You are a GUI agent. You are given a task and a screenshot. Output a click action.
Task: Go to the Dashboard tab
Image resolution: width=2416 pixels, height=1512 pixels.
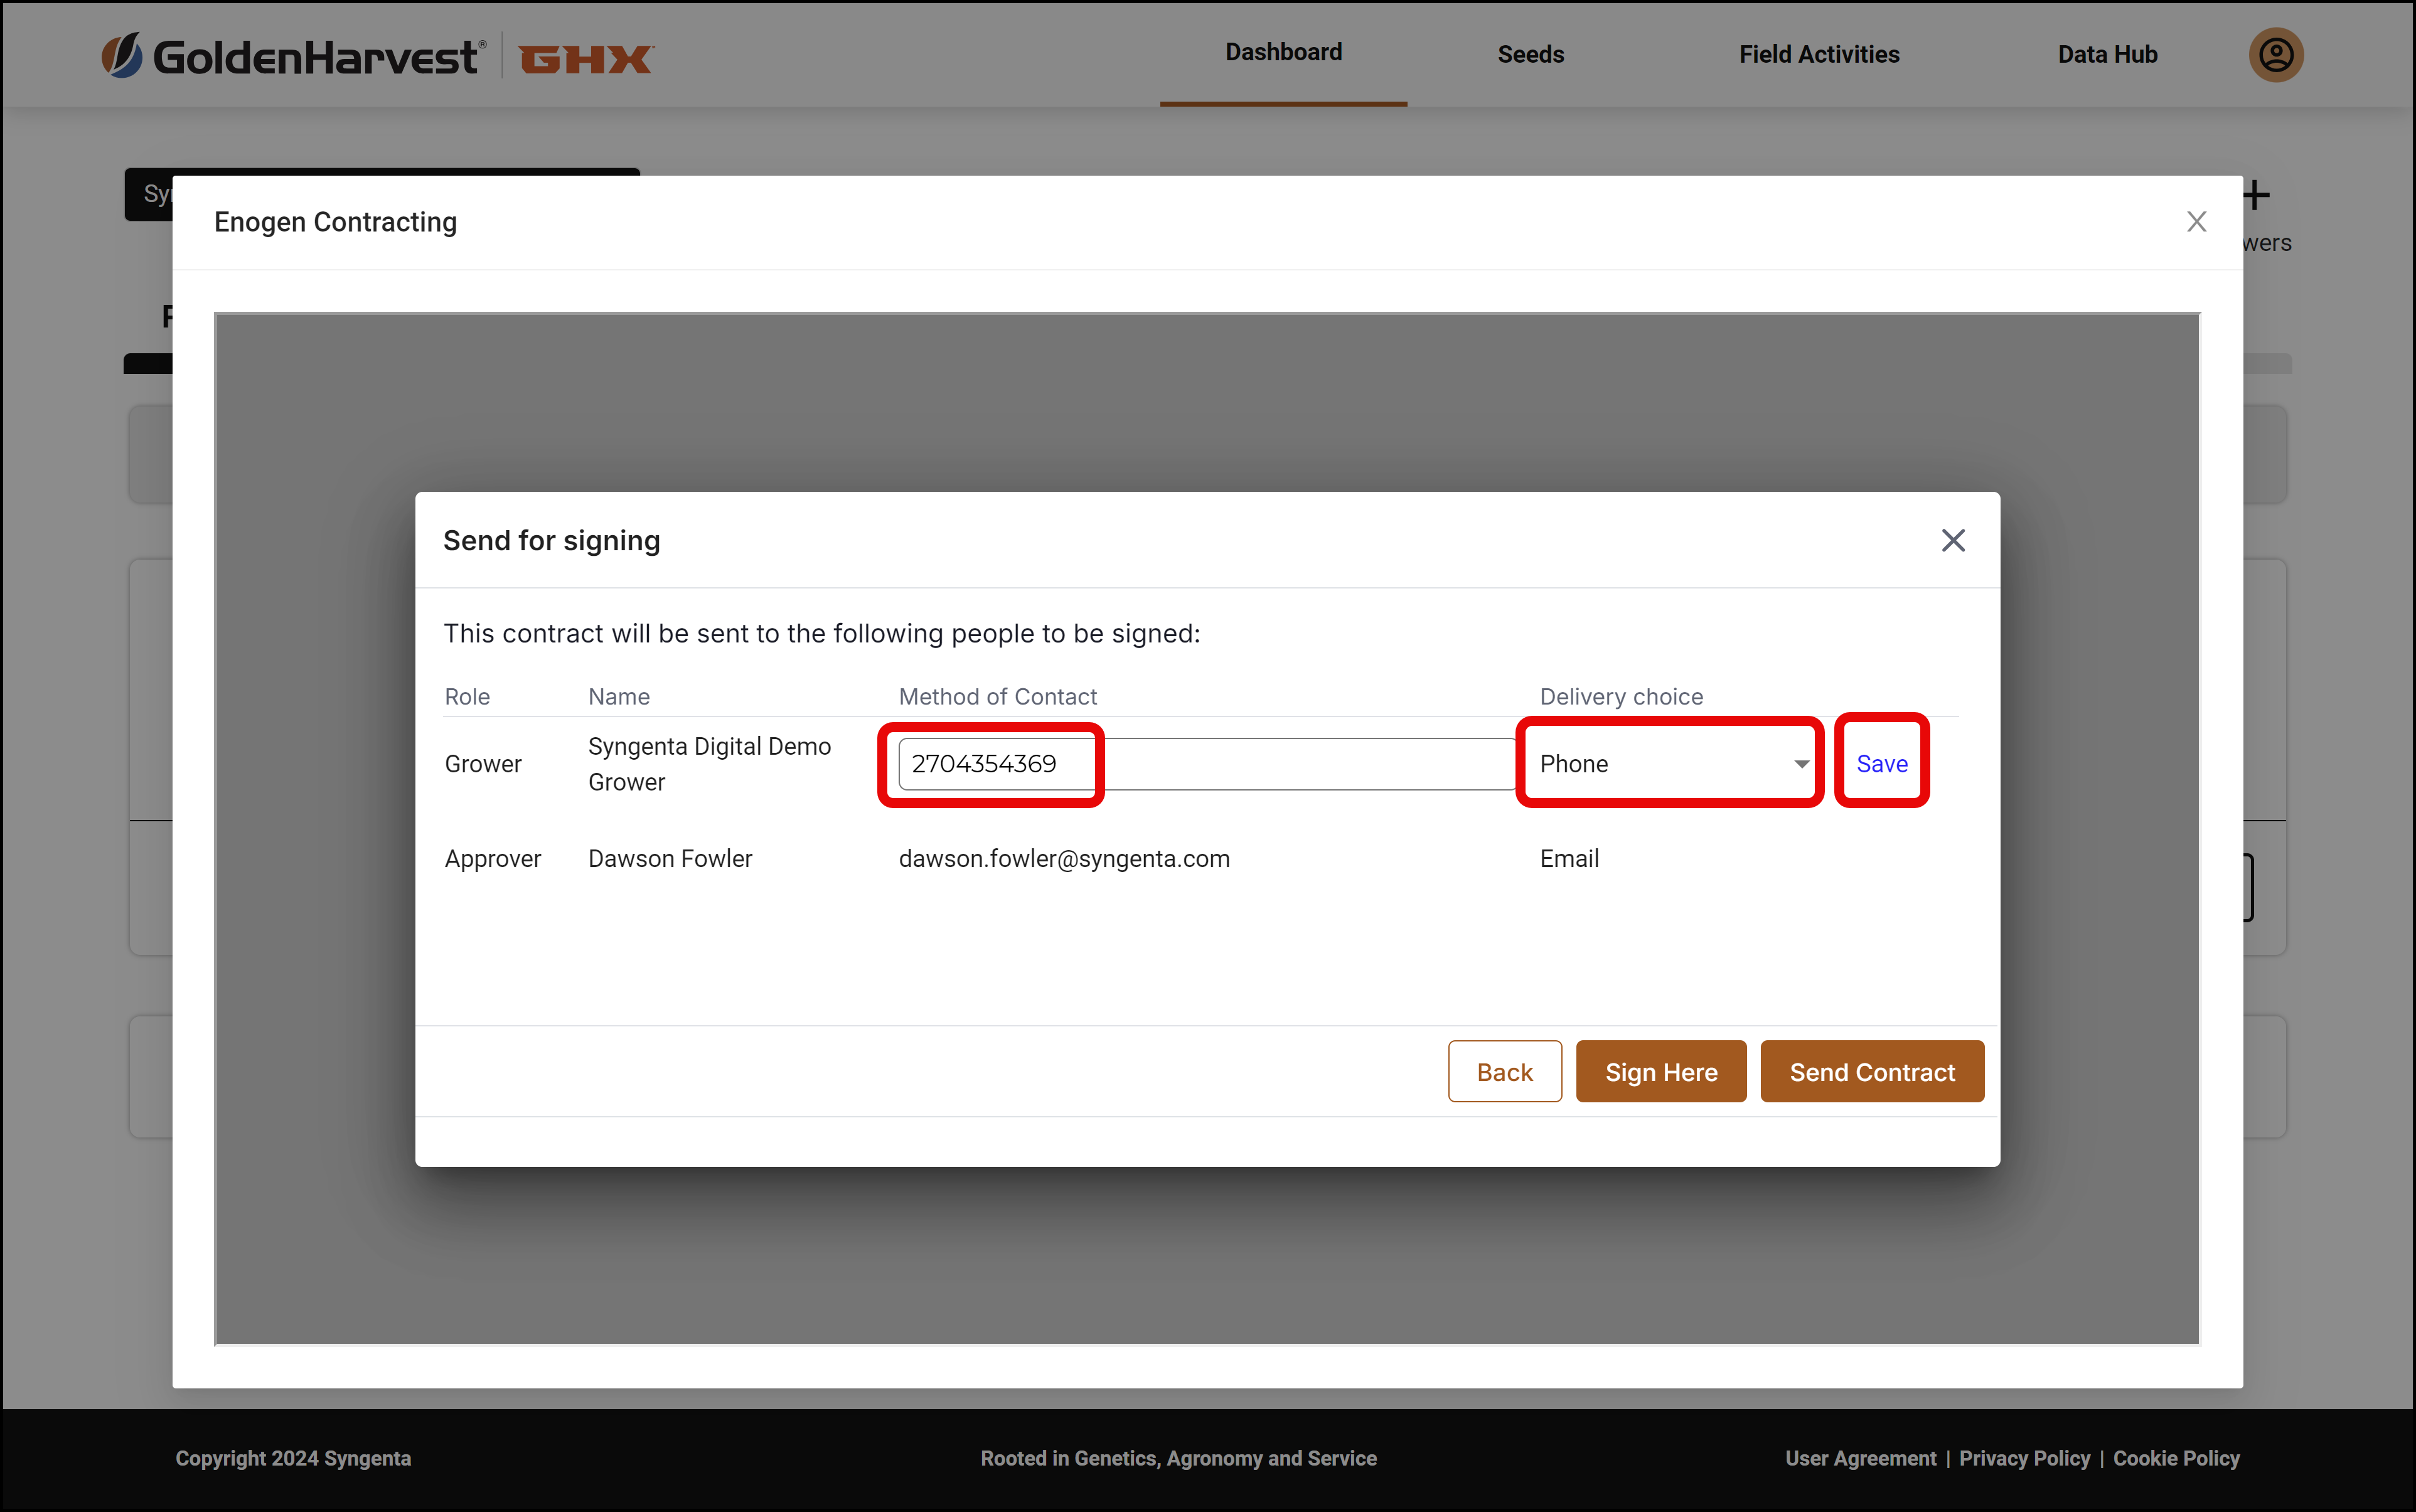point(1283,53)
